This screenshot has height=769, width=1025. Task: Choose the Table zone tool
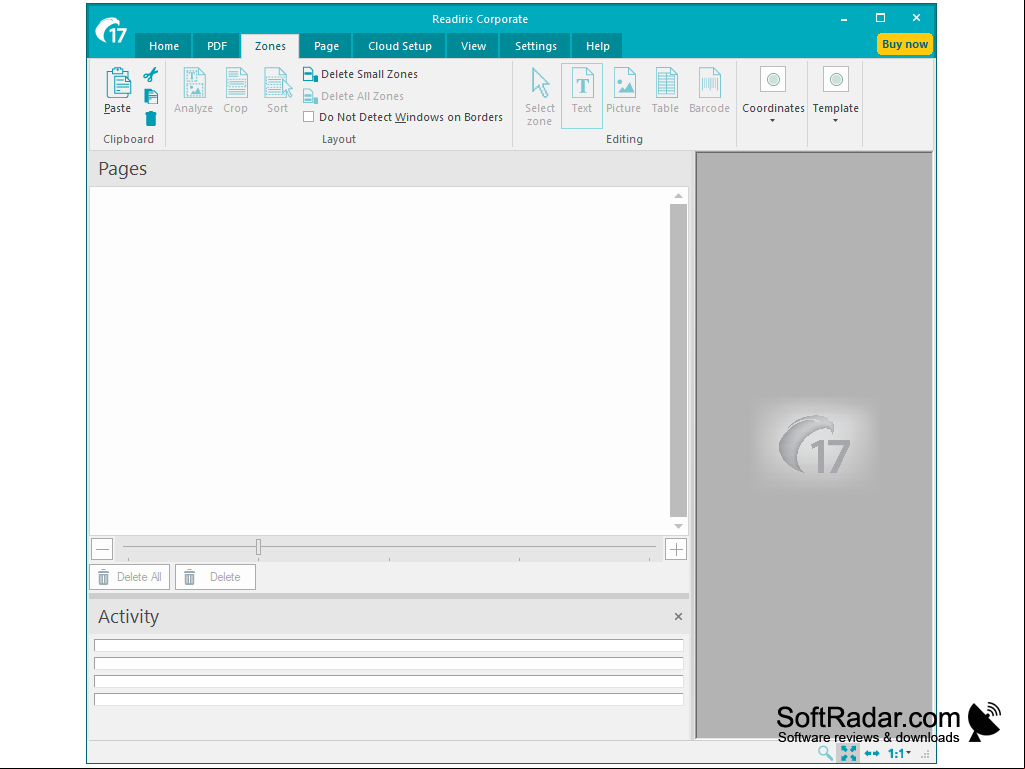click(665, 91)
